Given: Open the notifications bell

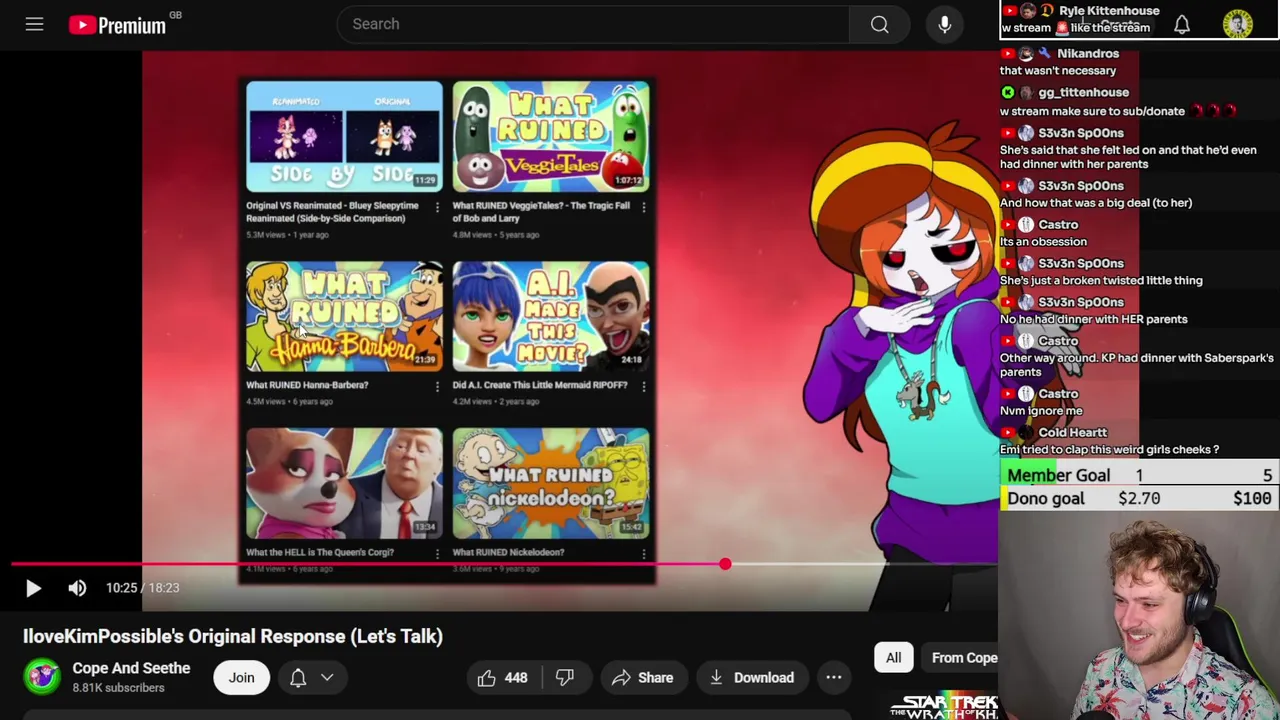Looking at the screenshot, I should click(x=1181, y=25).
